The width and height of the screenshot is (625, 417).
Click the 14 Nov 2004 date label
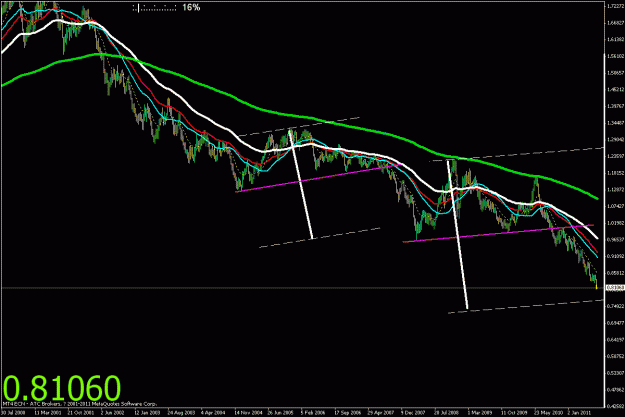pyautogui.click(x=248, y=413)
